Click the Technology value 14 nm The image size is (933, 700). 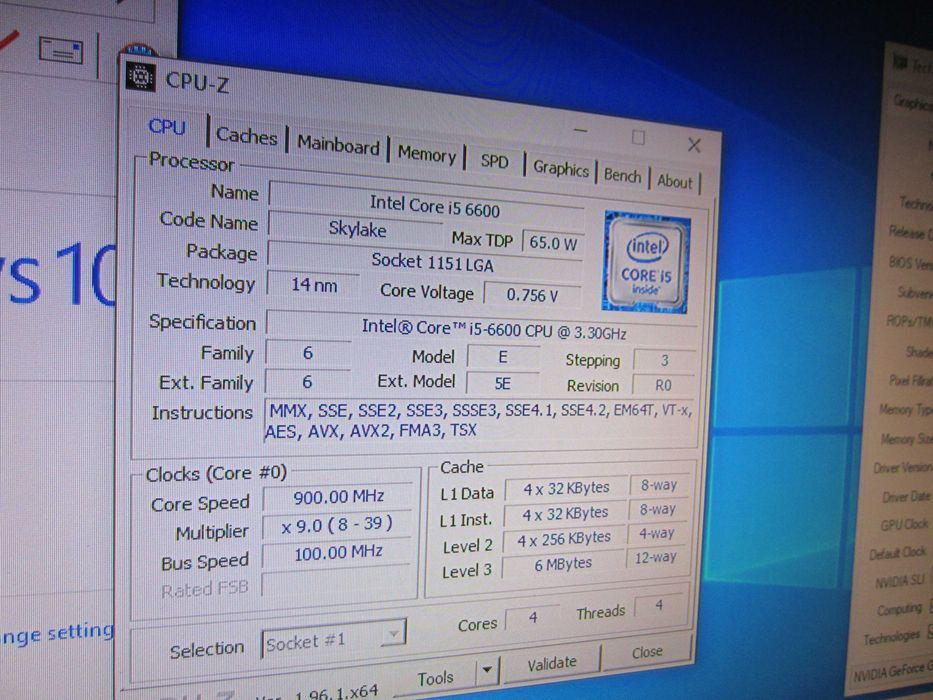314,285
